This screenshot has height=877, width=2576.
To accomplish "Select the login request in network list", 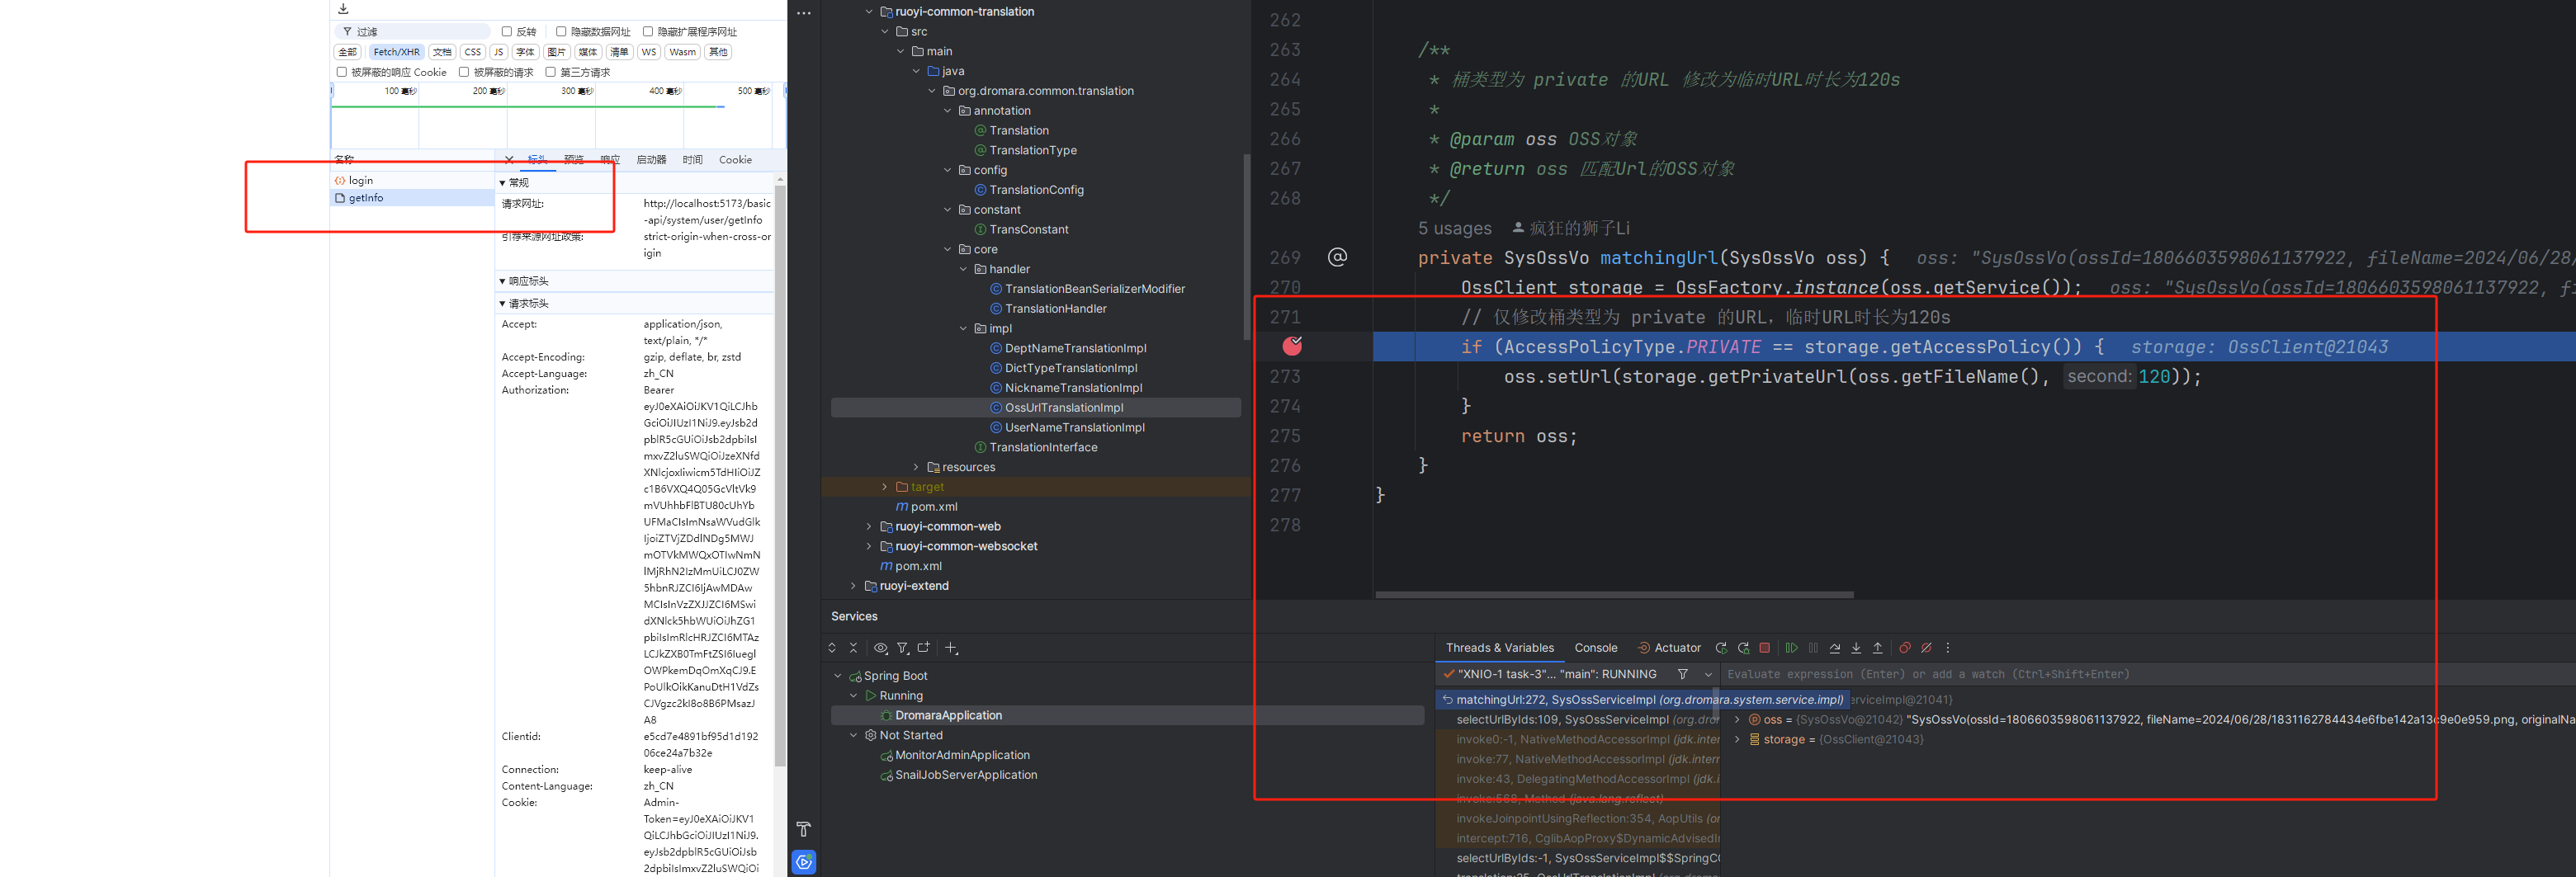I will click(361, 181).
